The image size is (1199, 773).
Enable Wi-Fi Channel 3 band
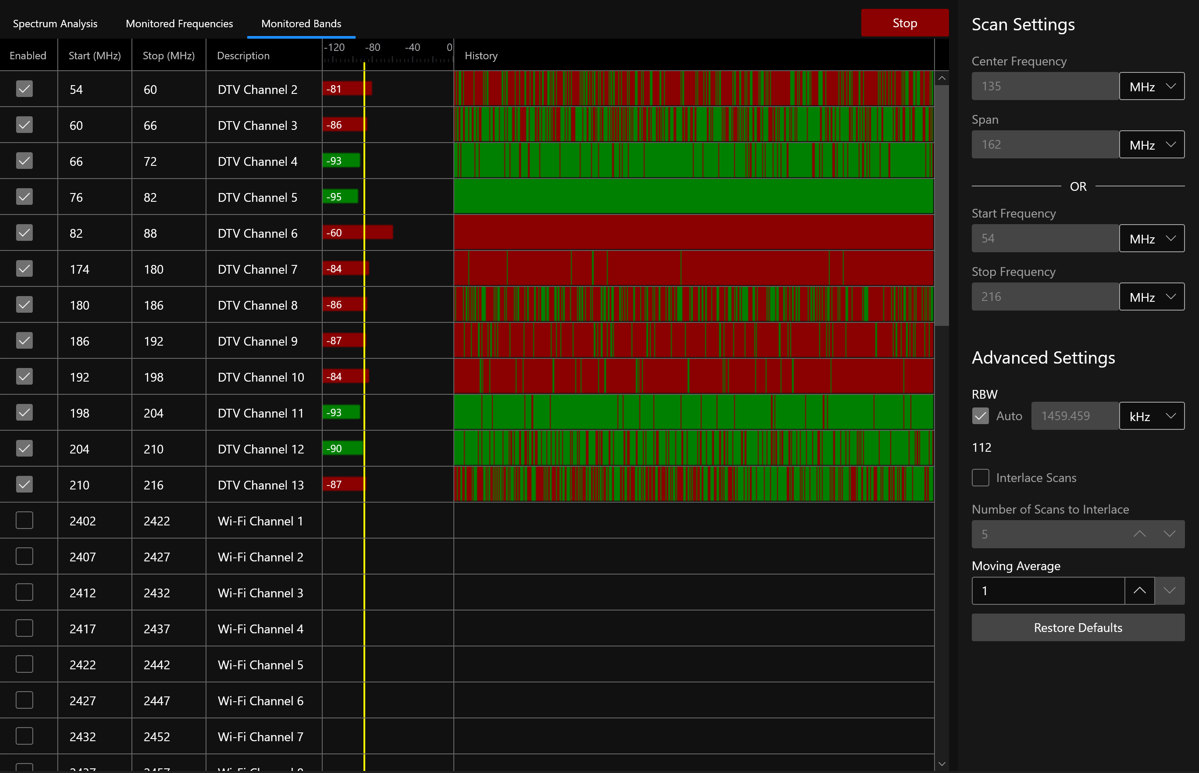click(x=24, y=592)
